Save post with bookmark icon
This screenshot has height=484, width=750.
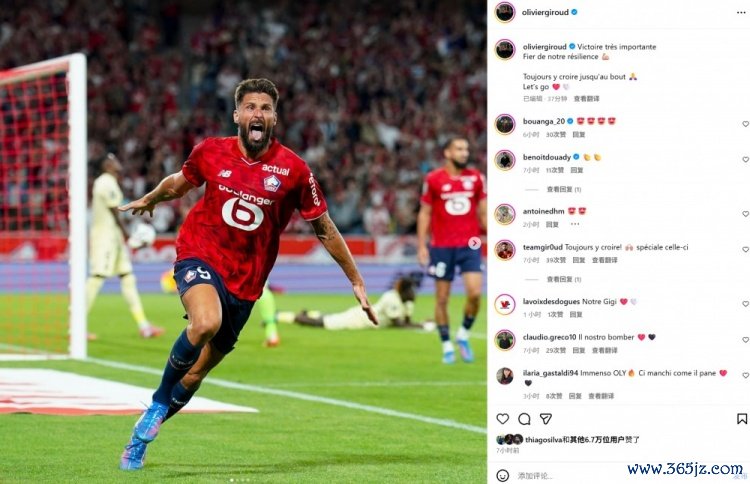(742, 419)
